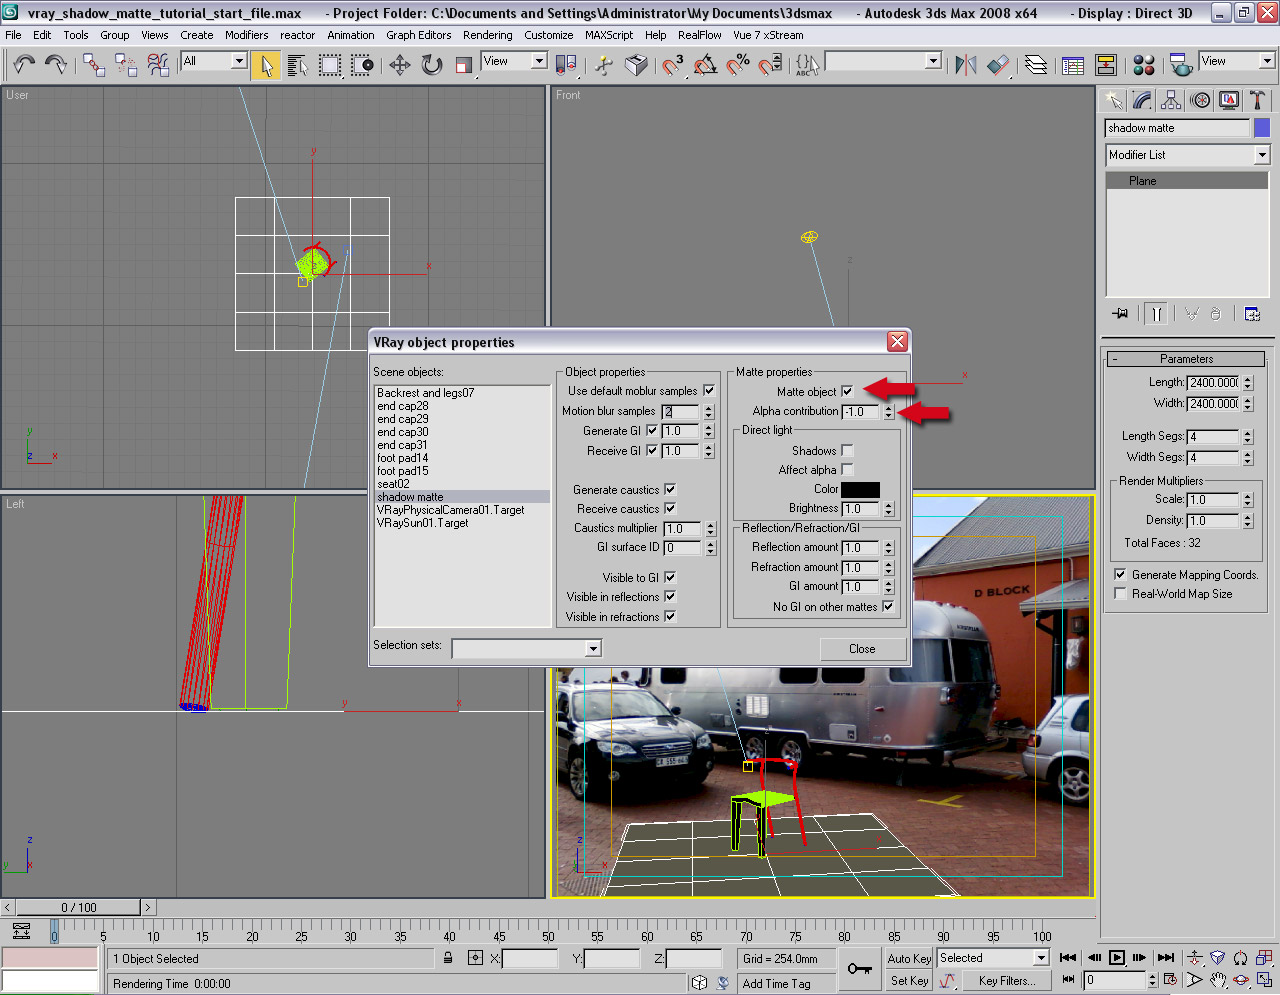
Task: Uncheck Generate Mapping Coords
Action: 1120,575
